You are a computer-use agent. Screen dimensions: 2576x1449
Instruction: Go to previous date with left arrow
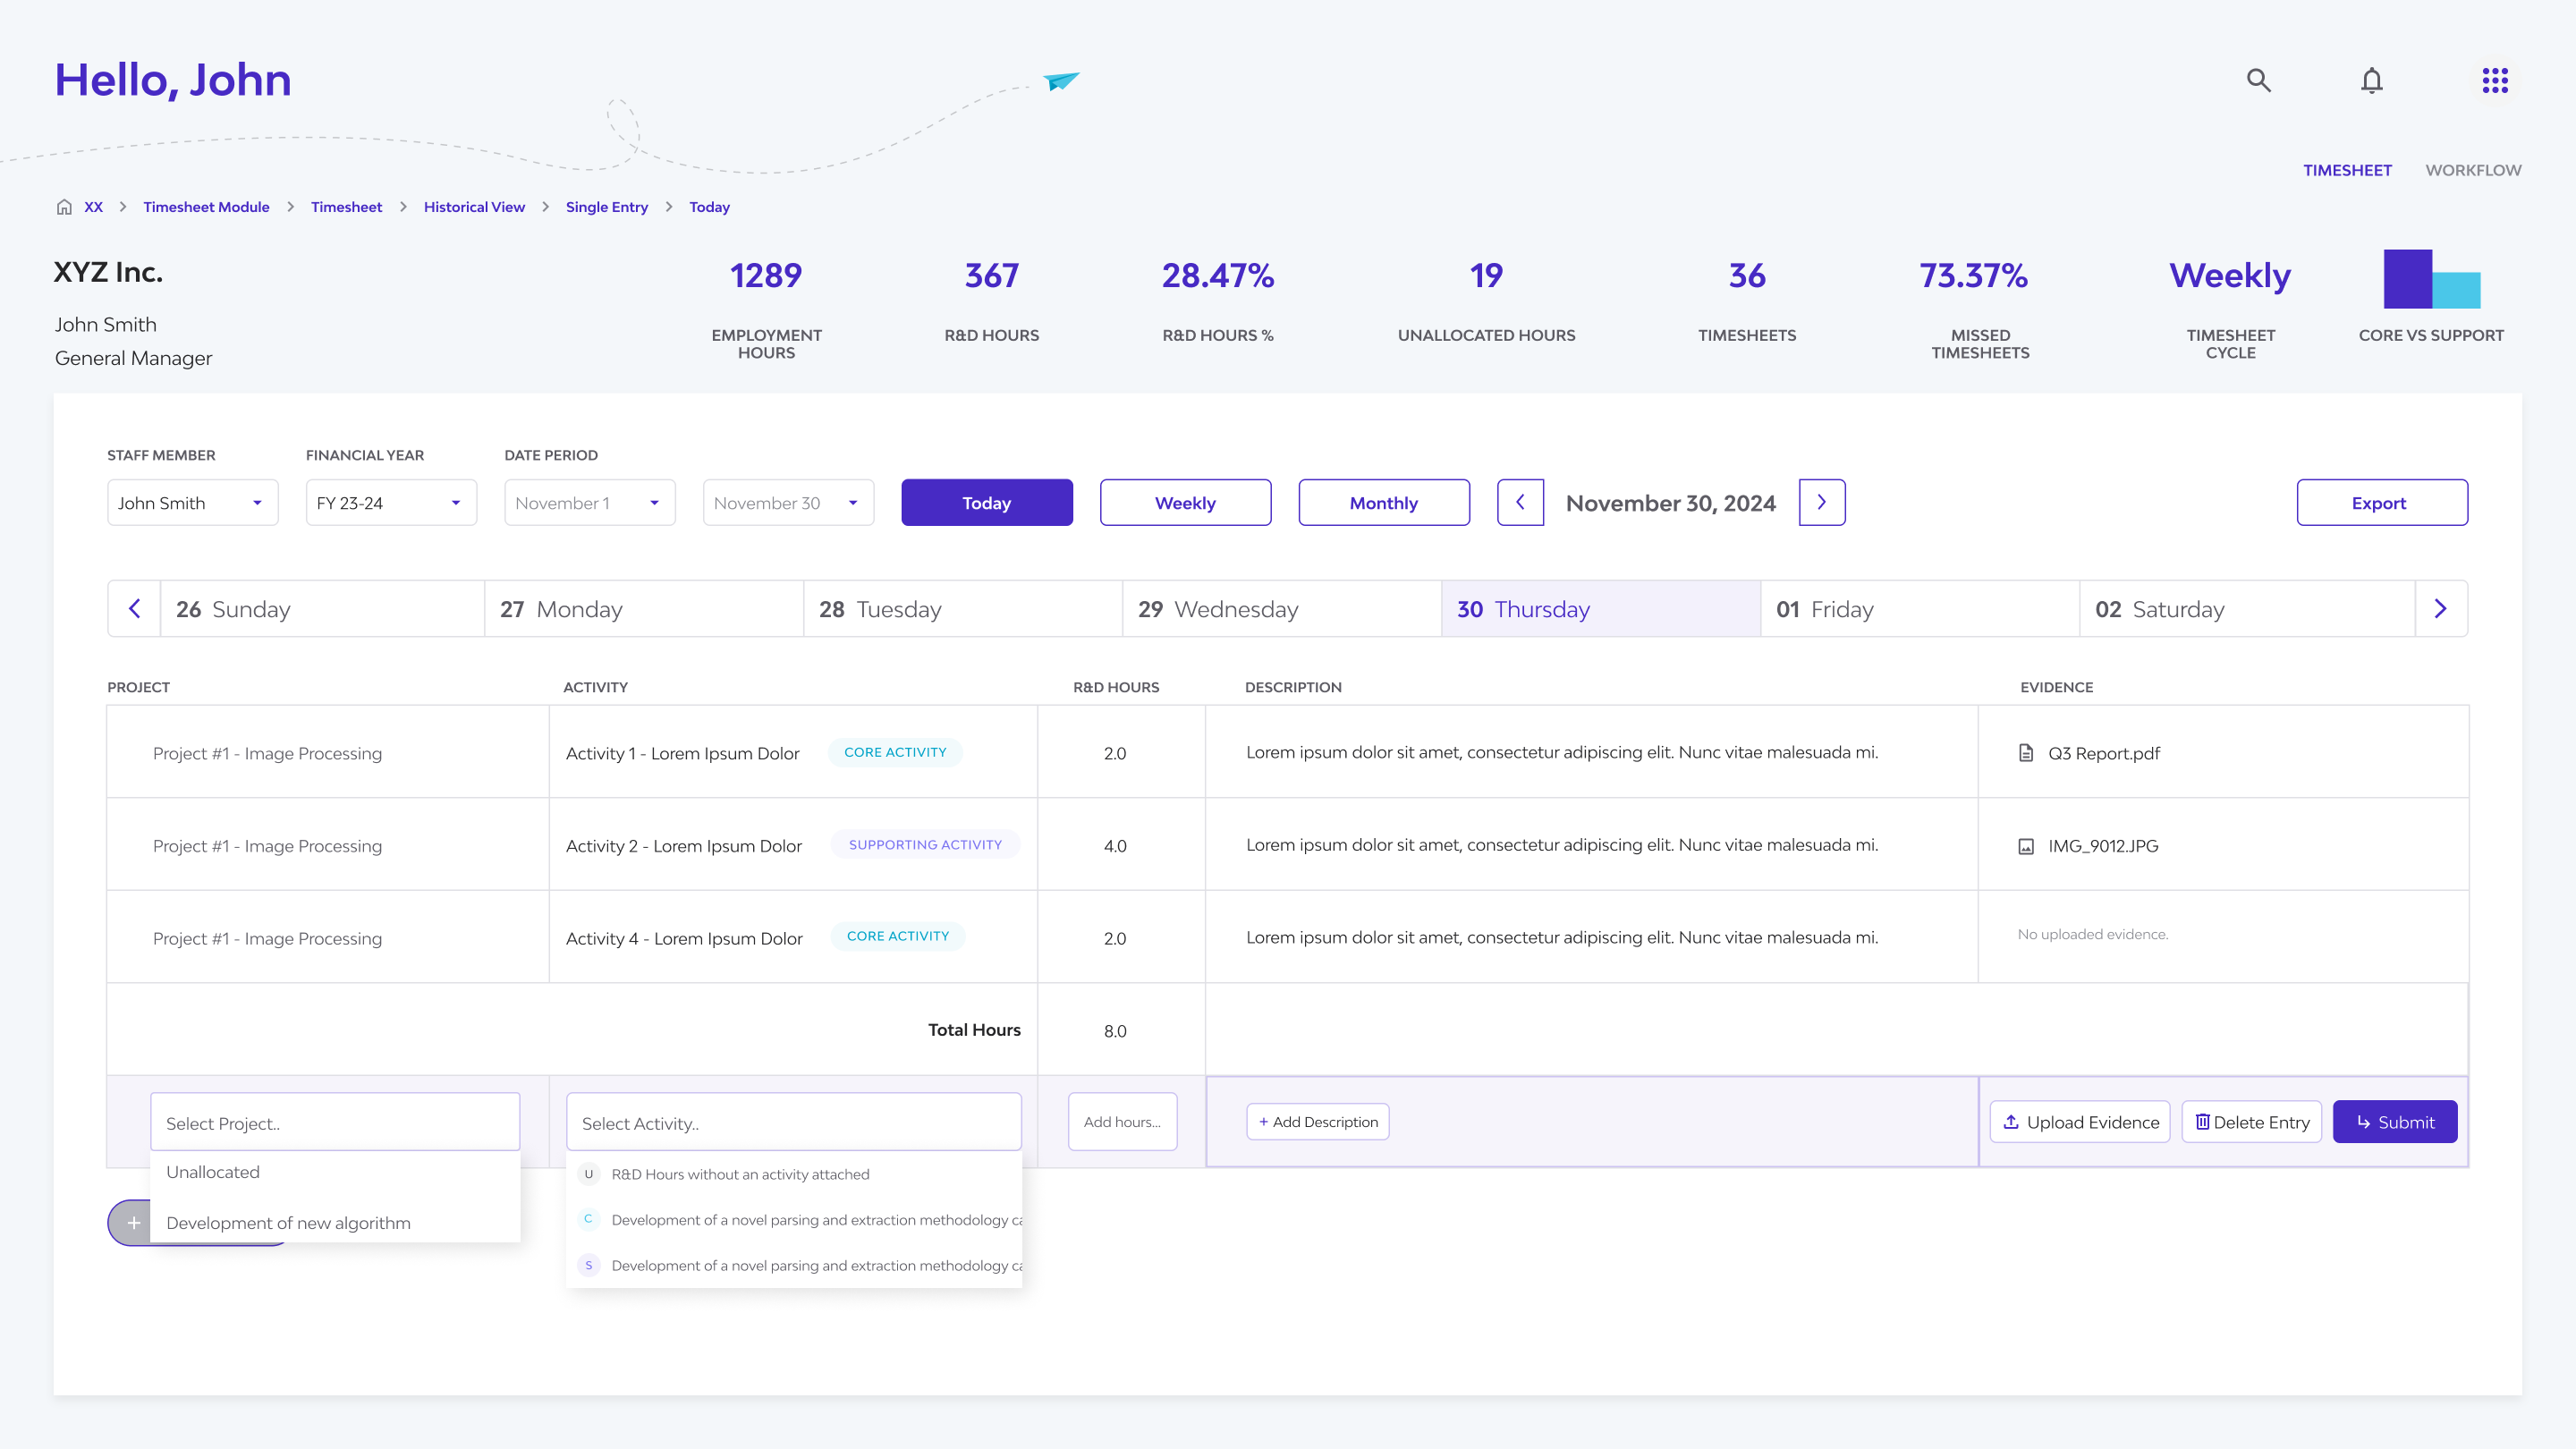coord(1520,502)
